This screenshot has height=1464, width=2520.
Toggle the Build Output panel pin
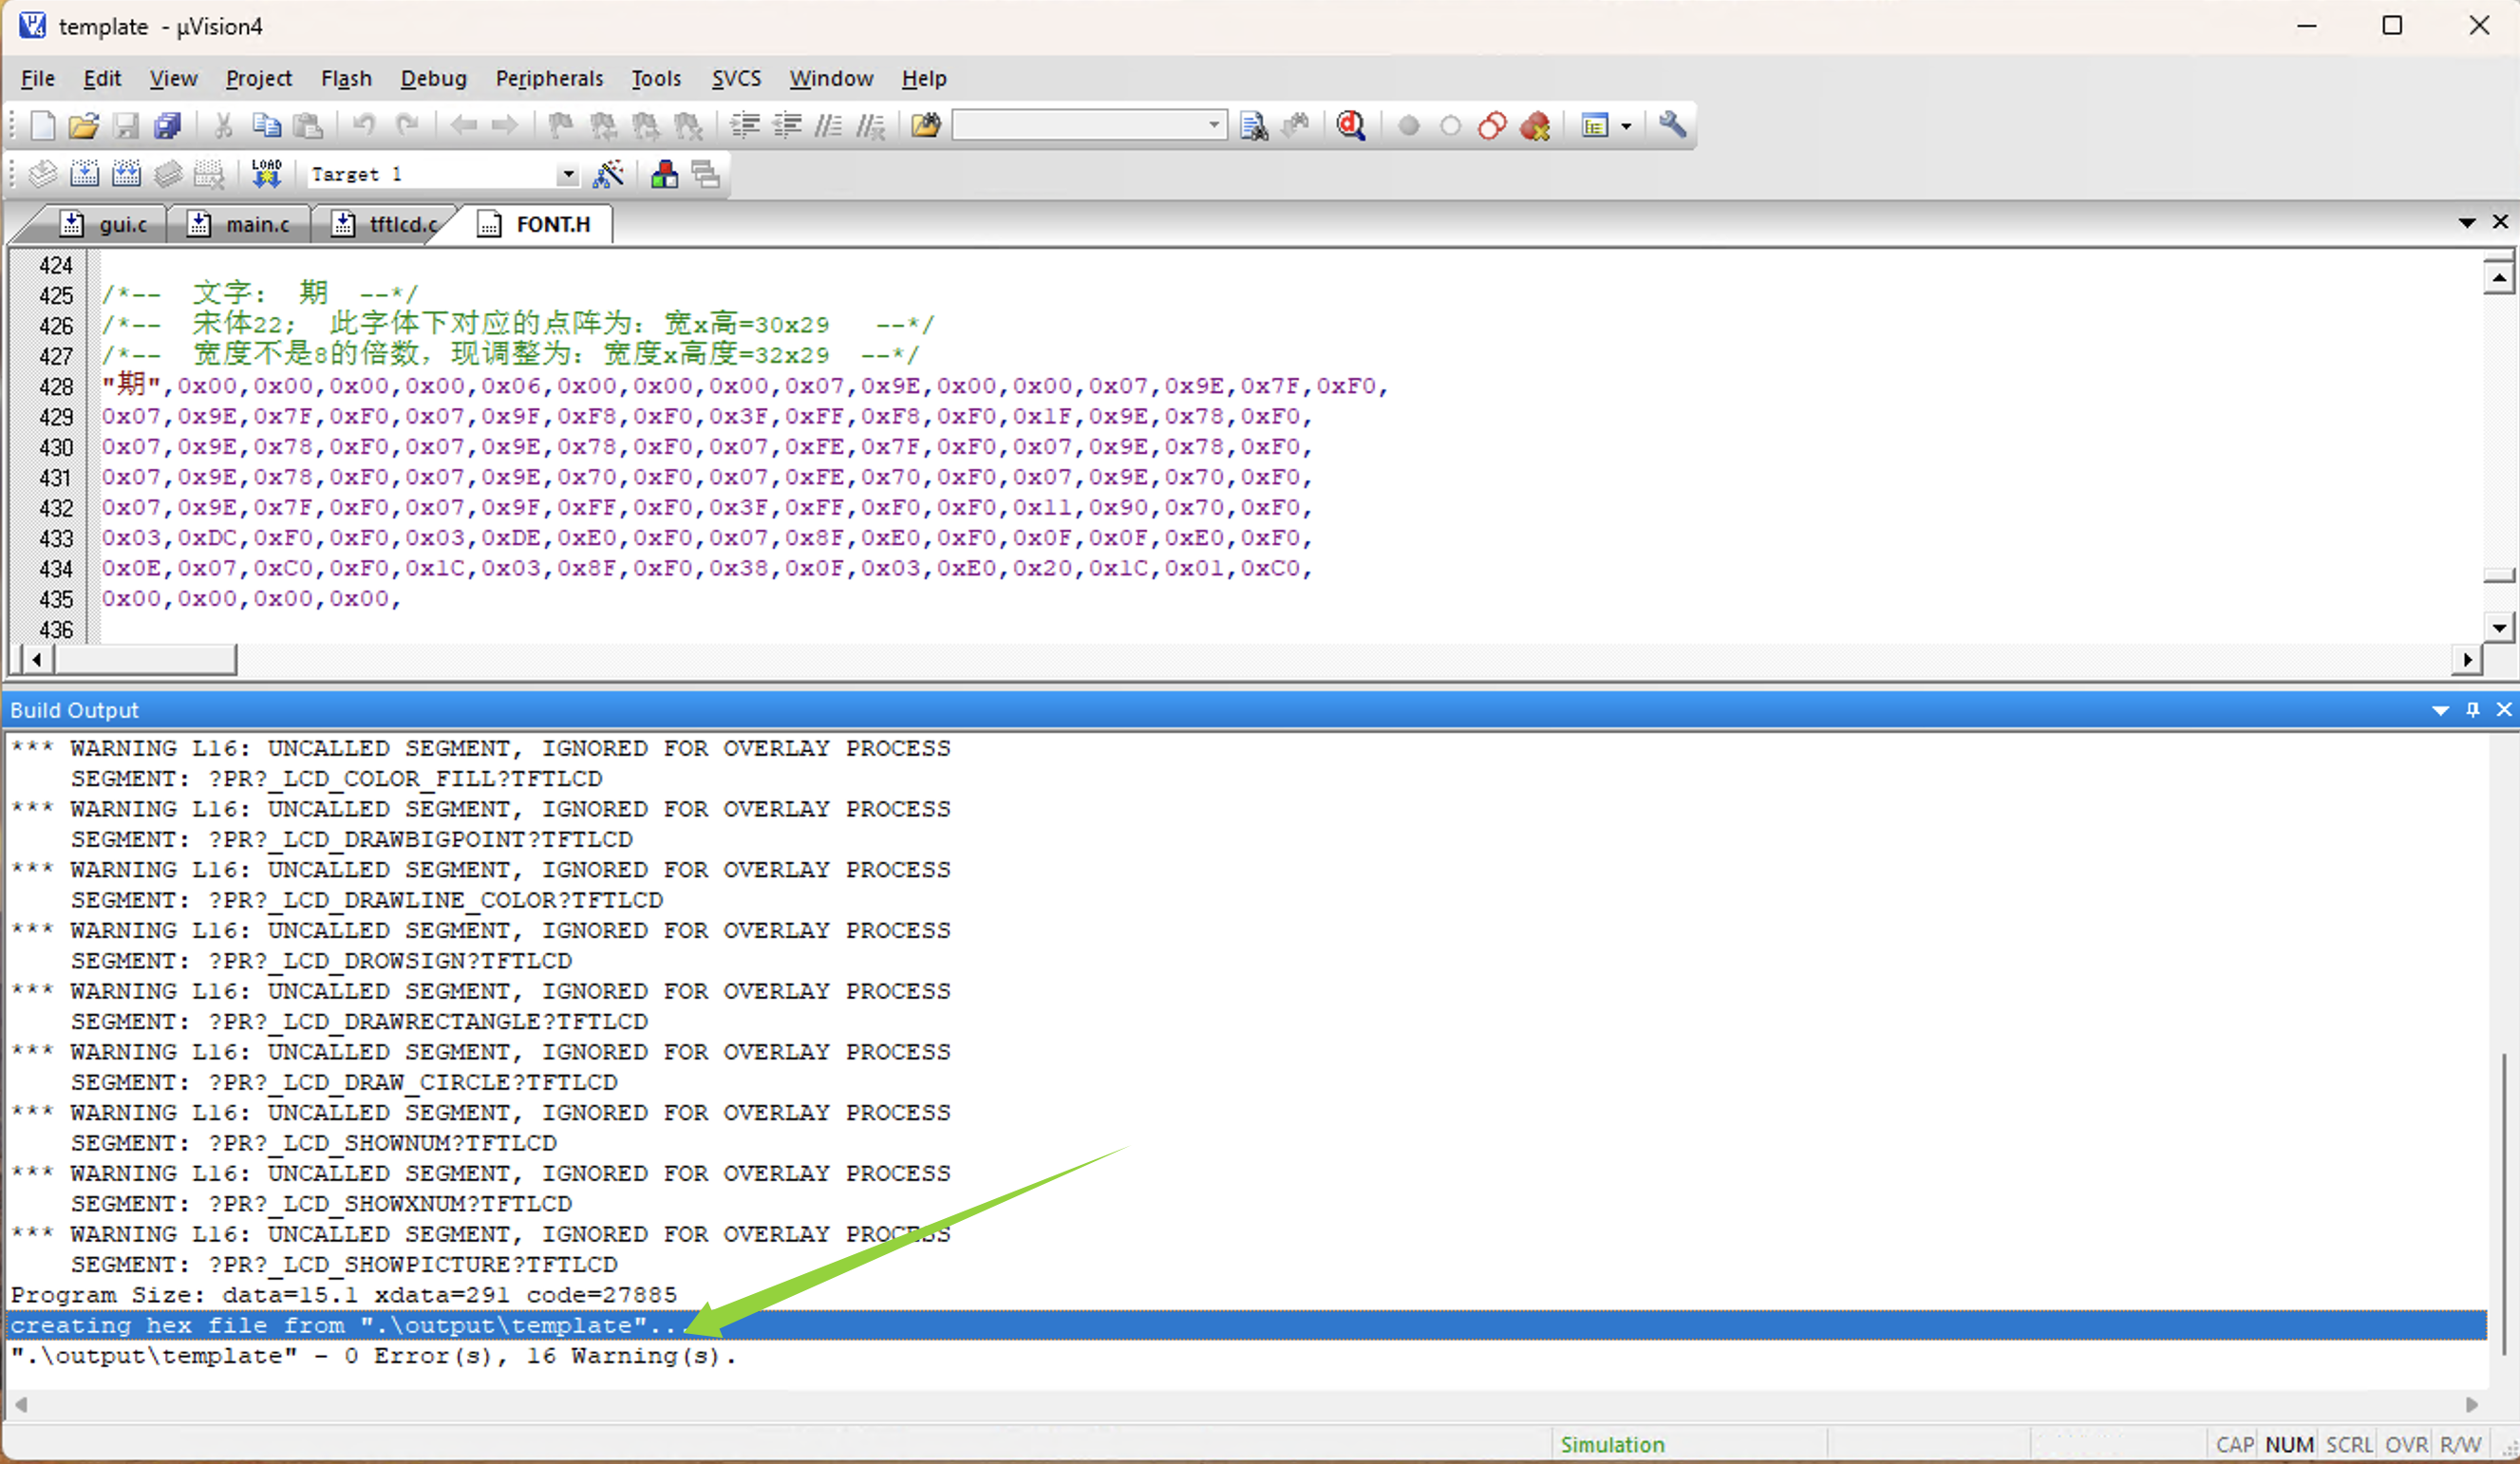click(x=2472, y=709)
